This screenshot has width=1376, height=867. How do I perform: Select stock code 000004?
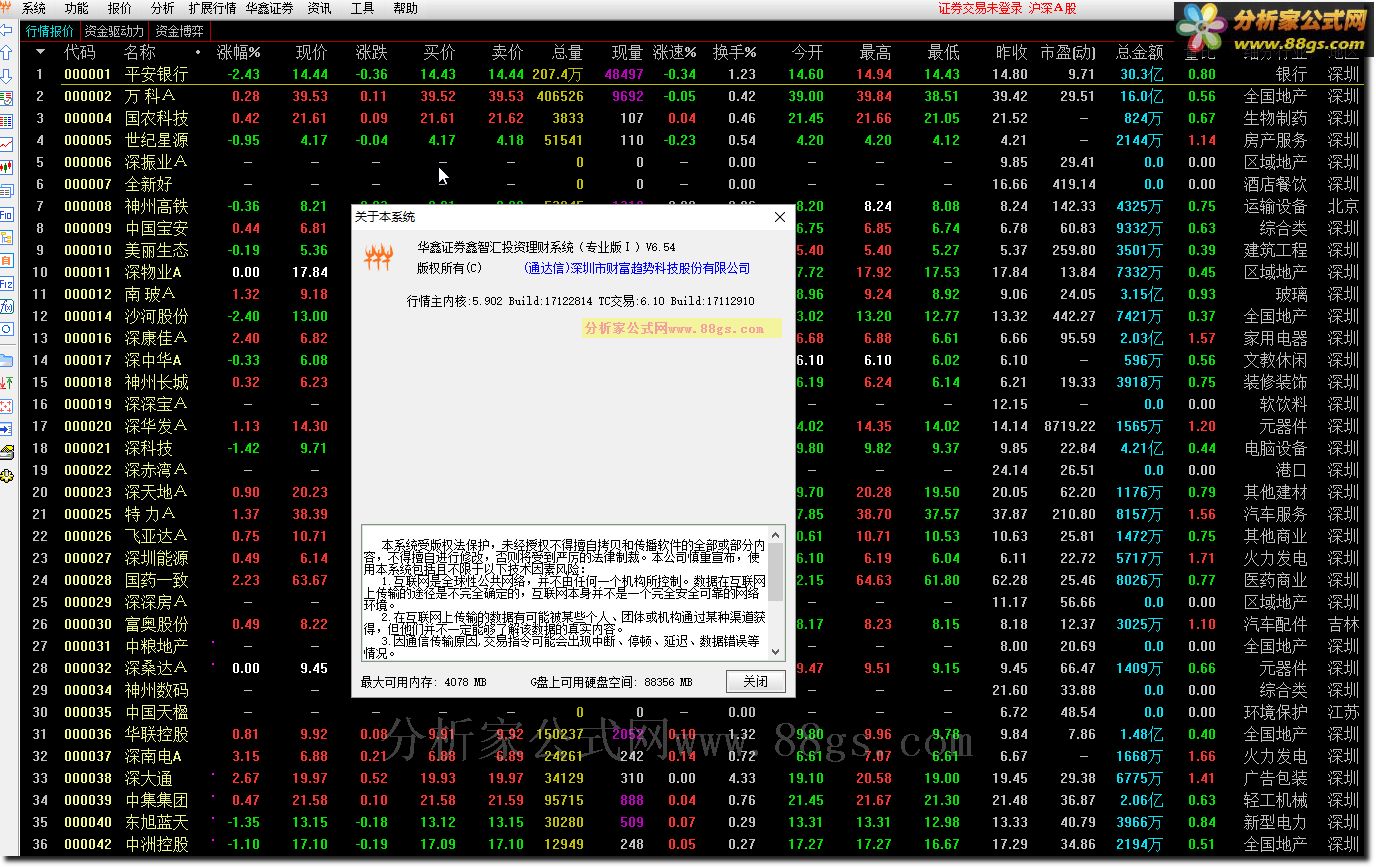[x=88, y=118]
